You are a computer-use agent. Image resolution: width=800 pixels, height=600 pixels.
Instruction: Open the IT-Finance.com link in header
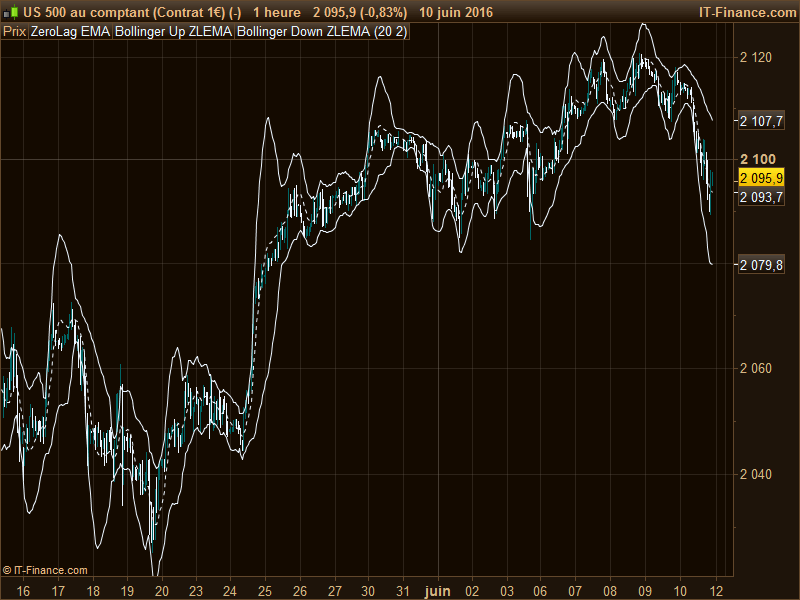point(747,12)
